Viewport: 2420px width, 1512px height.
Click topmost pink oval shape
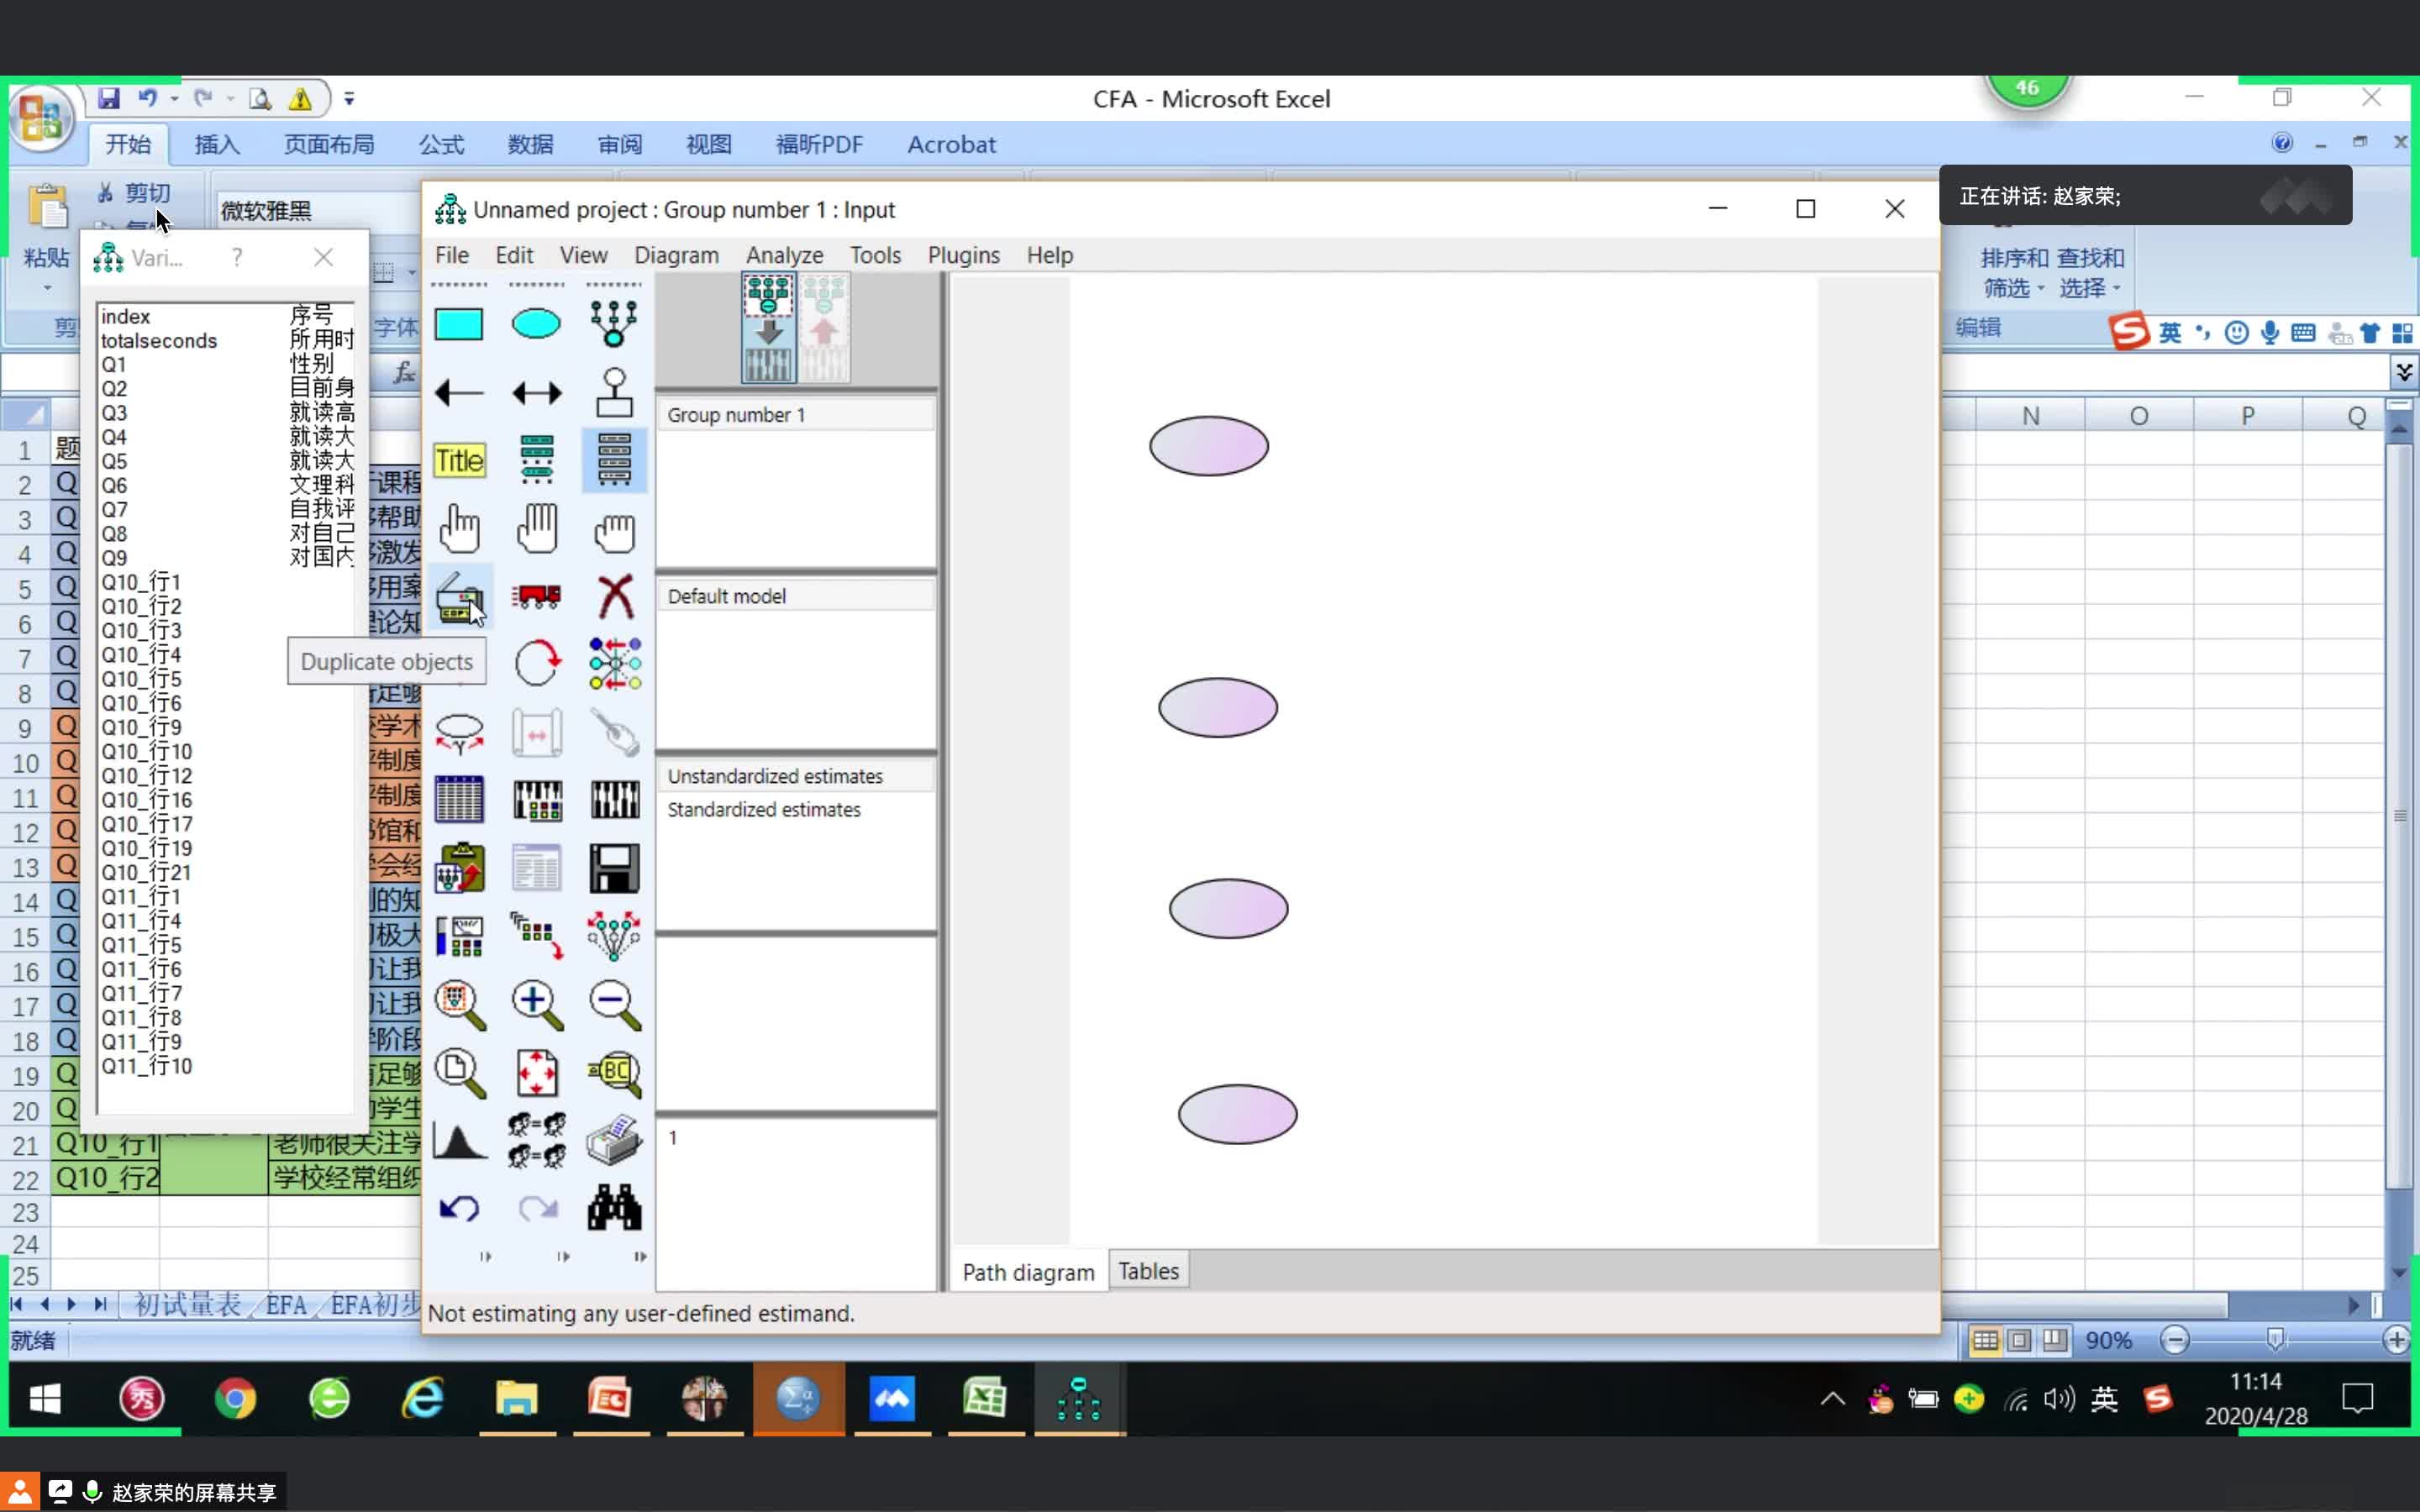click(x=1209, y=444)
